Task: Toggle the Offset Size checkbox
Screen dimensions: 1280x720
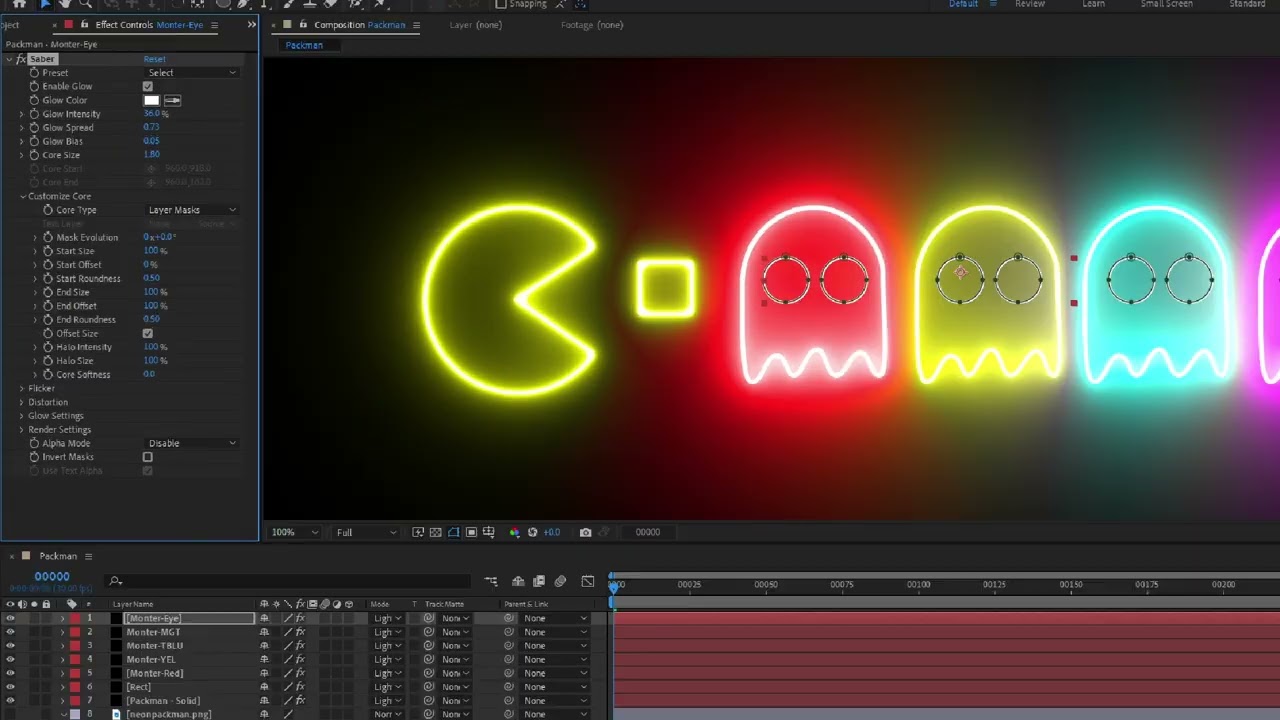Action: (x=148, y=333)
